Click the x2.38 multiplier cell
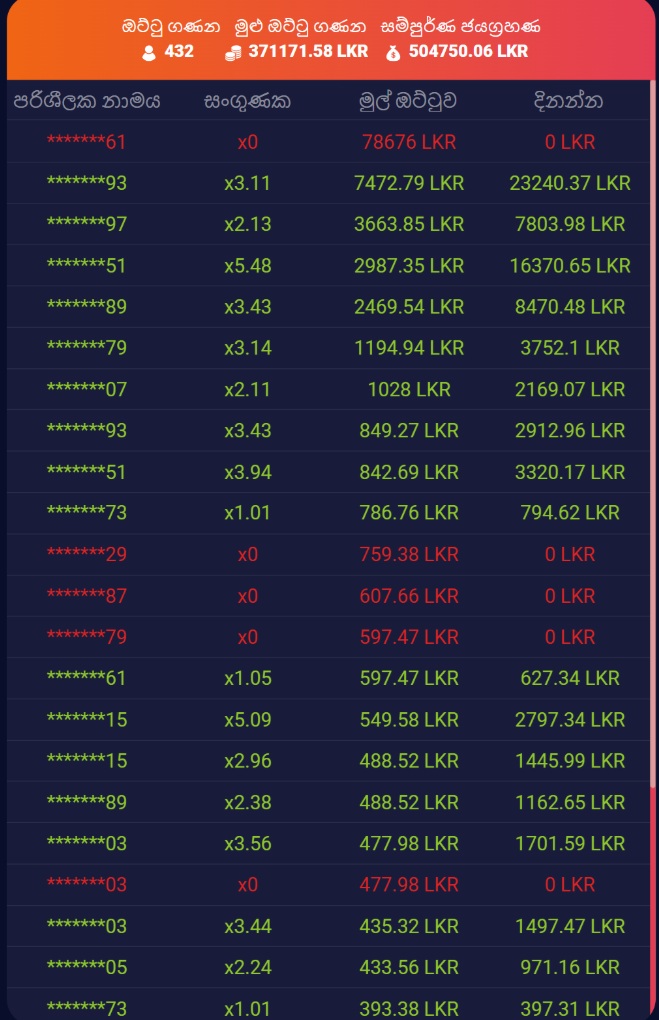659x1020 pixels. pyautogui.click(x=247, y=802)
